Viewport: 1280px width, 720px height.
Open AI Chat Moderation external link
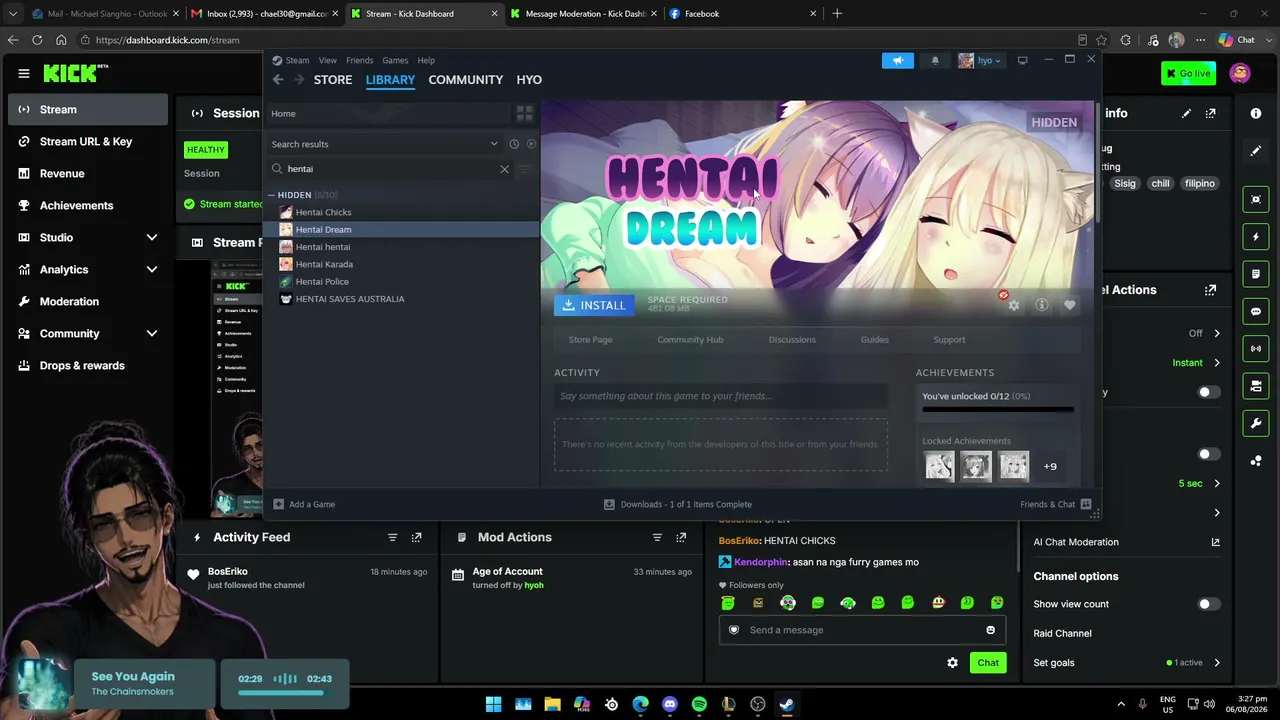1215,542
